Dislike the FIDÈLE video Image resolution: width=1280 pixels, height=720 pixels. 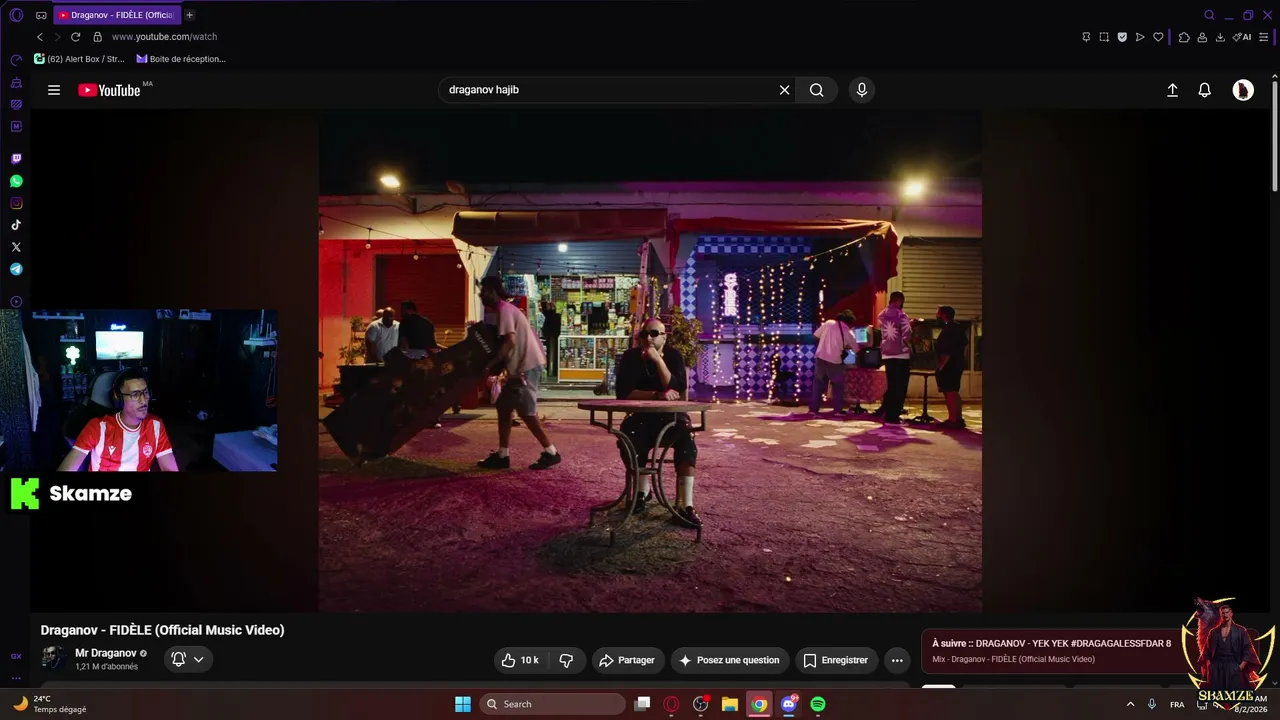tap(566, 660)
